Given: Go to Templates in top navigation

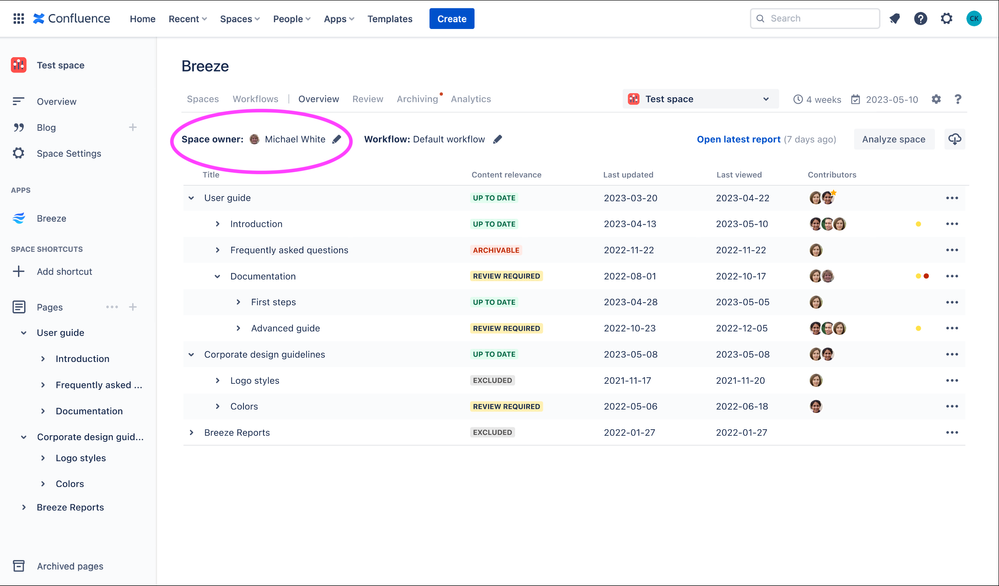Looking at the screenshot, I should (390, 19).
